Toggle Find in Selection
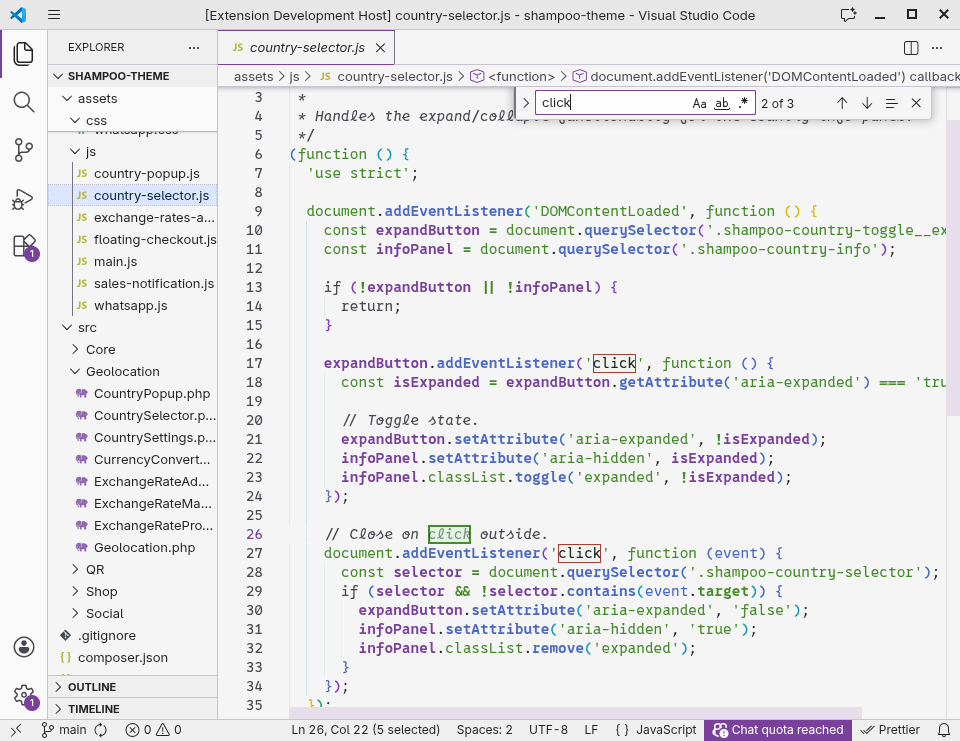The height and width of the screenshot is (741, 960). pyautogui.click(x=891, y=103)
